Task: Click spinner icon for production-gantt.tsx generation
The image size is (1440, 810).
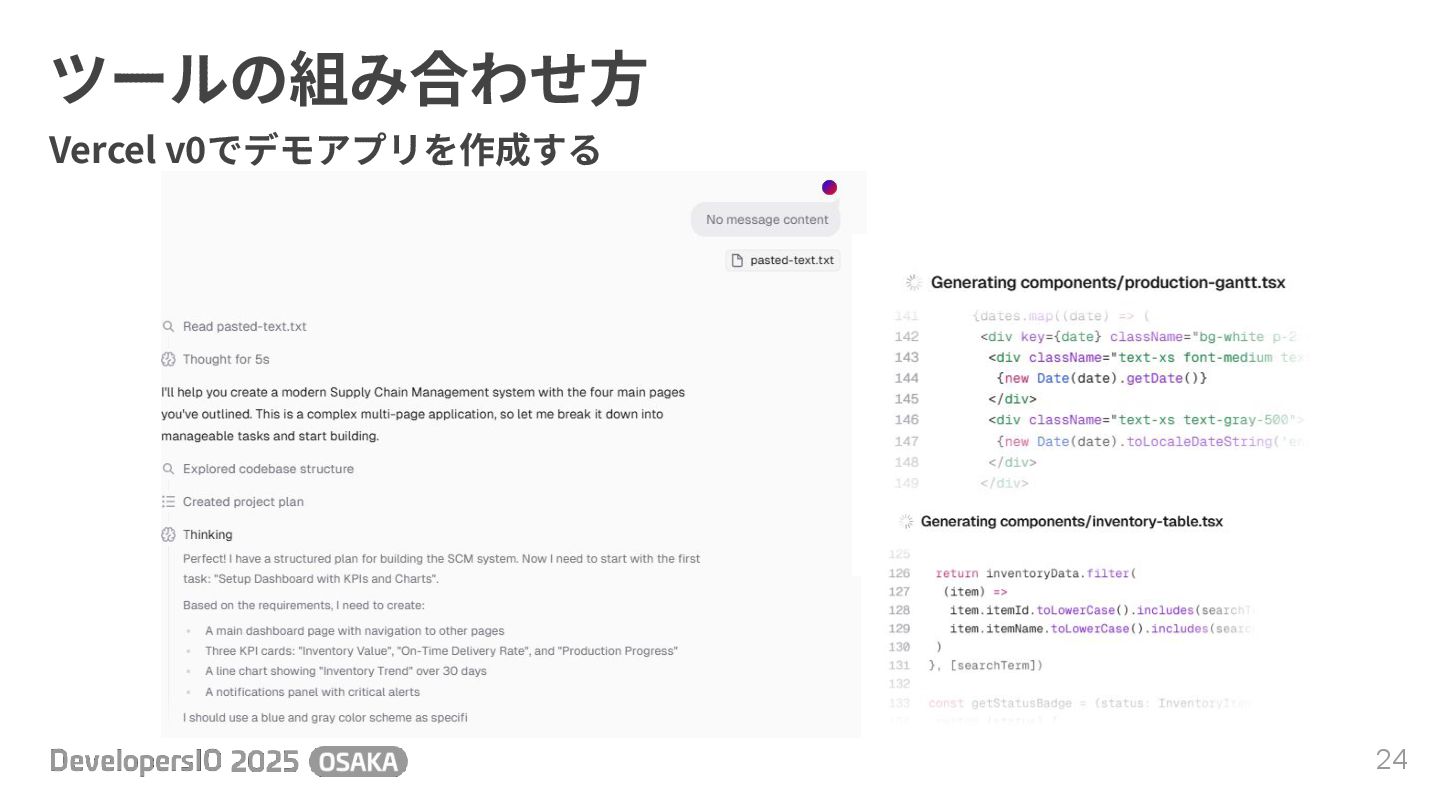Action: (913, 283)
